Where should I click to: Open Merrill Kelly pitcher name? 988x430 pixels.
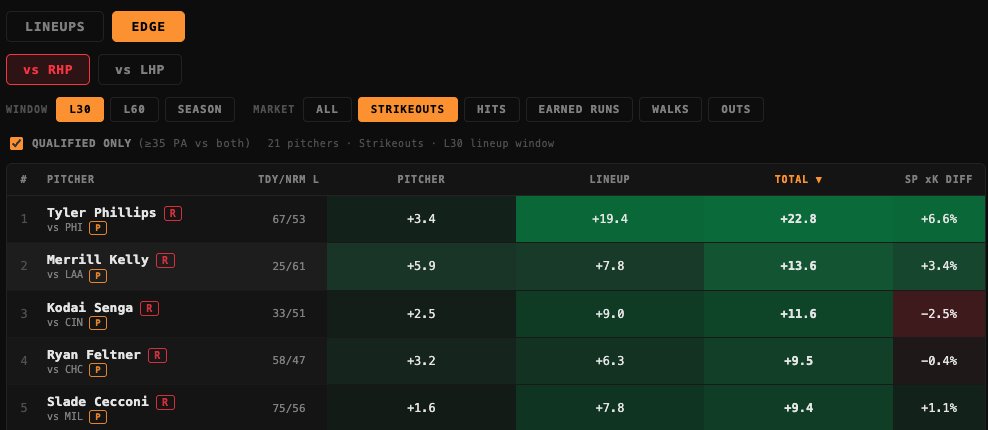coord(98,259)
